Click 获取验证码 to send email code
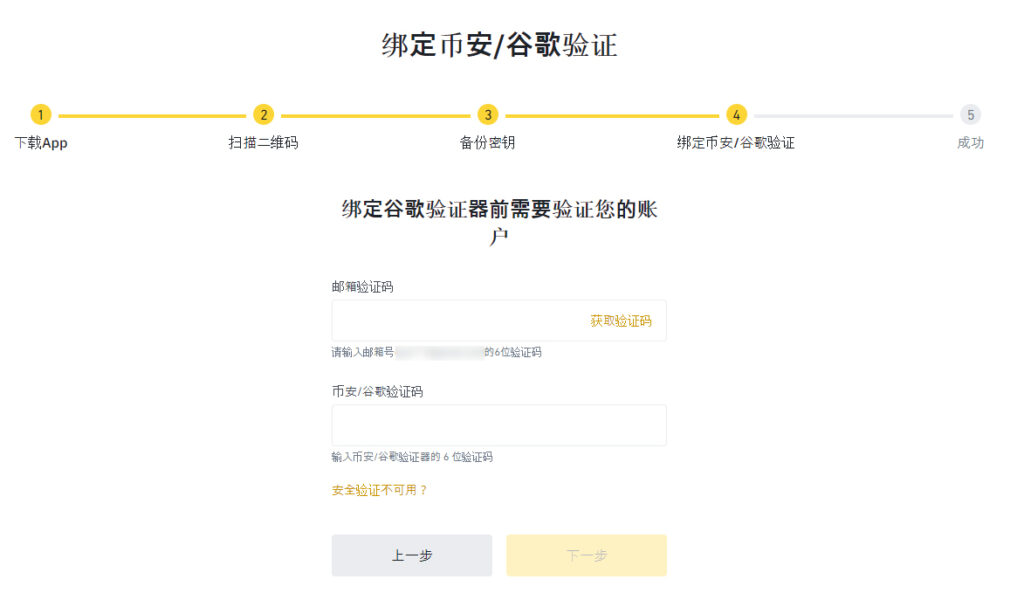This screenshot has height=600, width=1024. pos(620,321)
